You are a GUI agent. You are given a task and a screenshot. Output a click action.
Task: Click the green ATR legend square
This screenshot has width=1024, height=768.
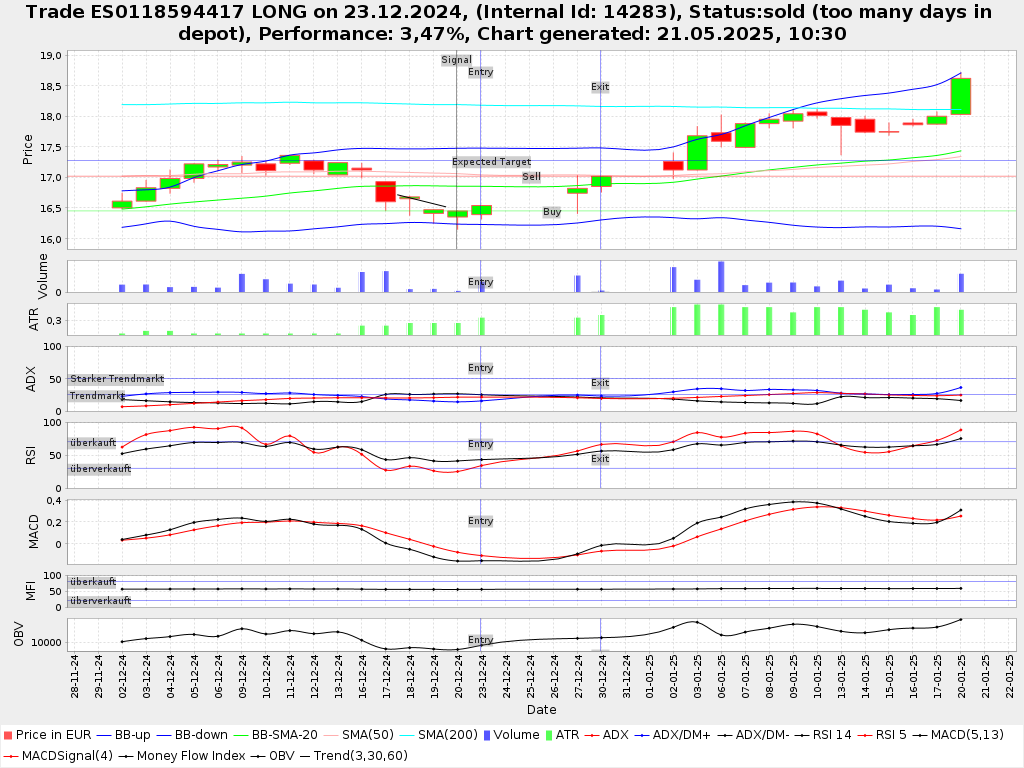pos(548,735)
